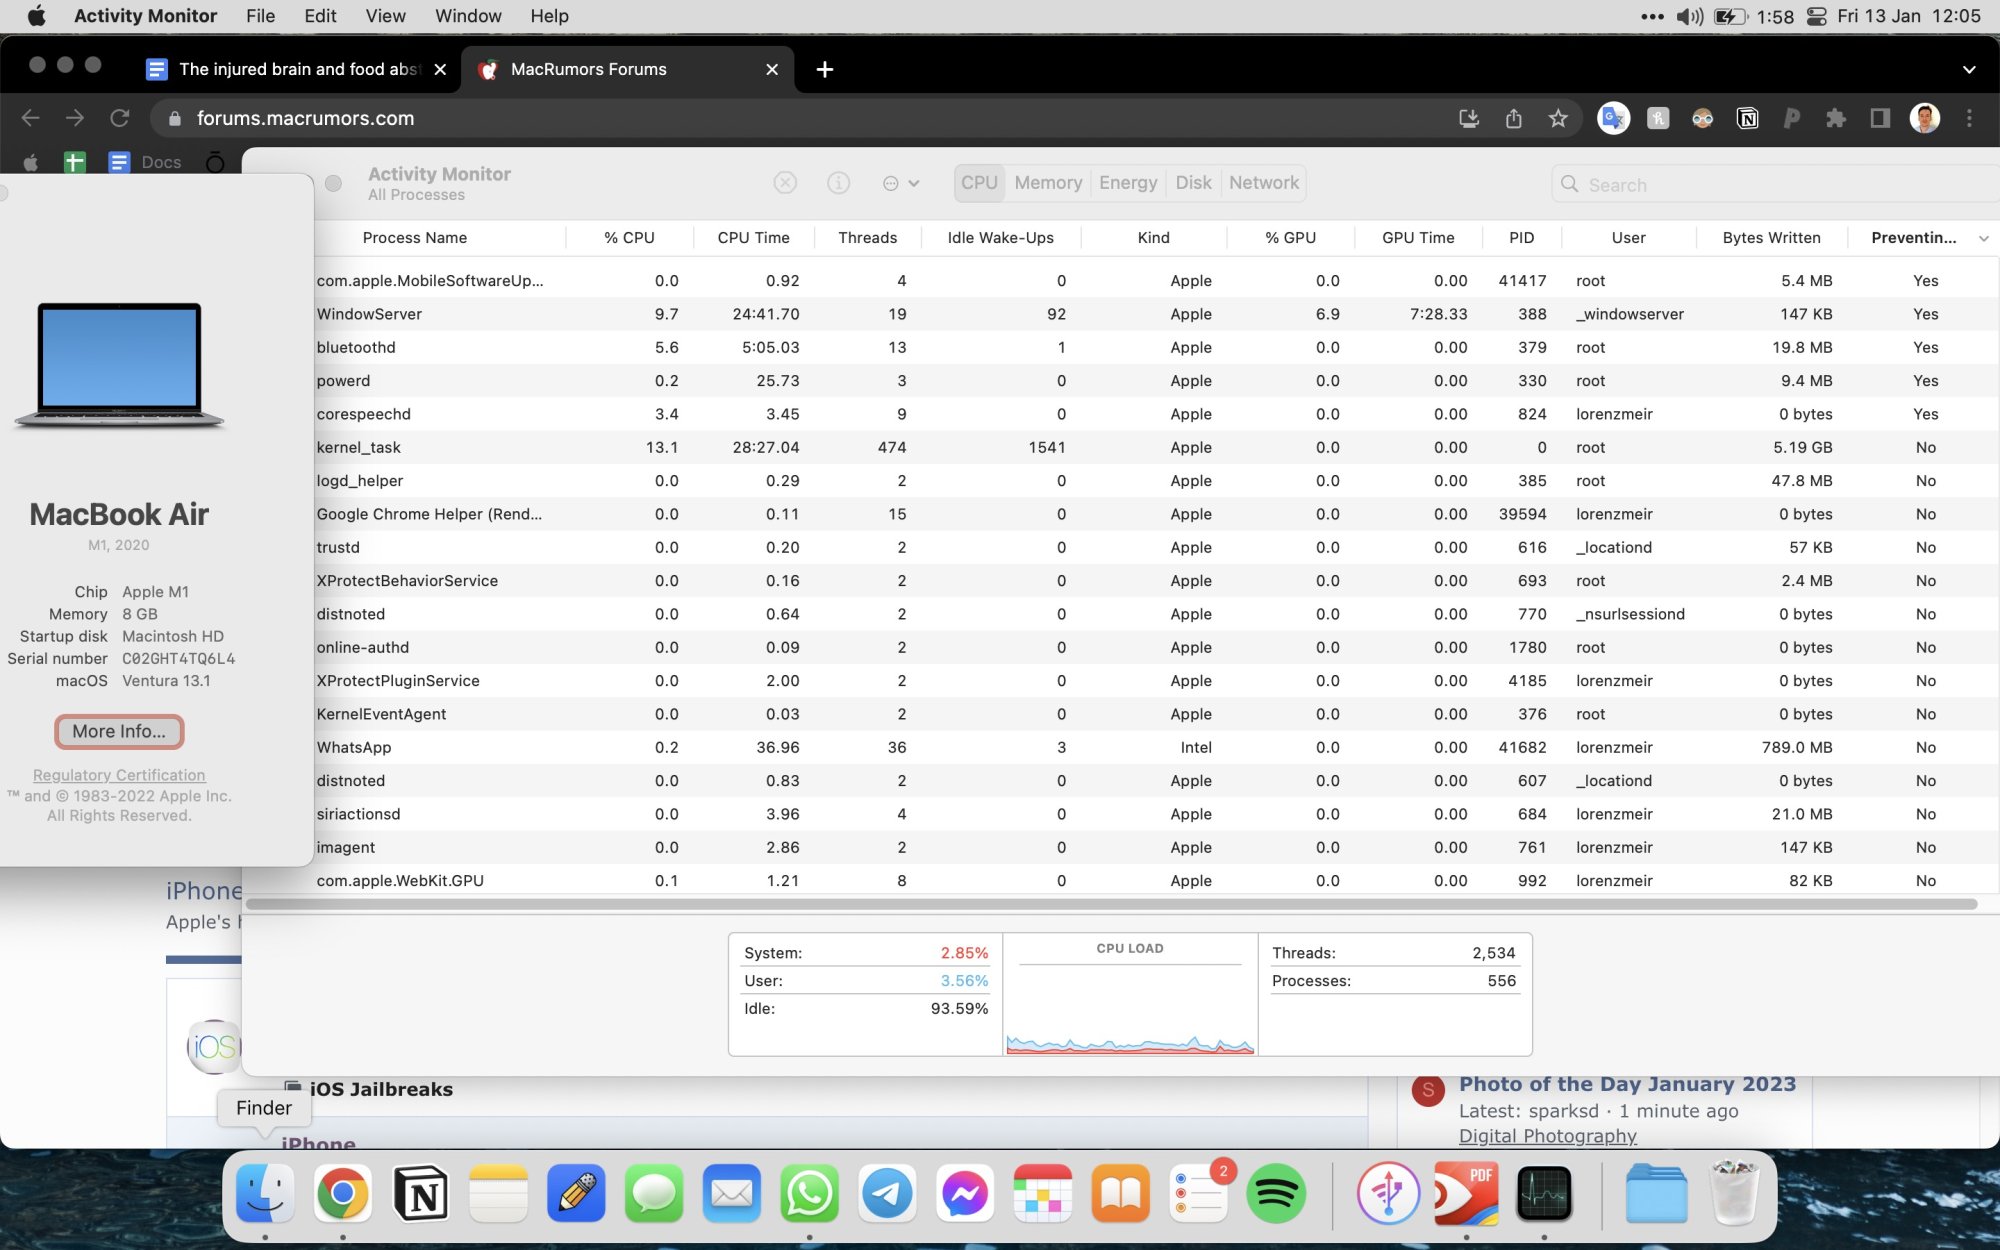
Task: Open the more options ellipsis dropdown
Action: click(900, 183)
